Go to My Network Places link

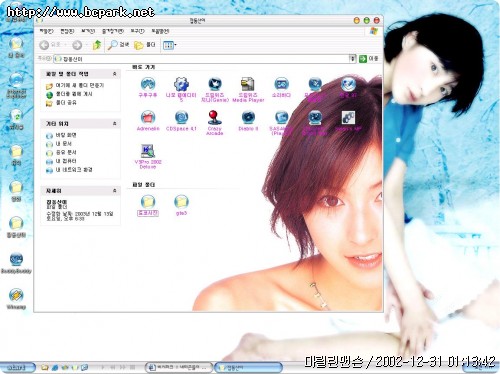point(69,170)
